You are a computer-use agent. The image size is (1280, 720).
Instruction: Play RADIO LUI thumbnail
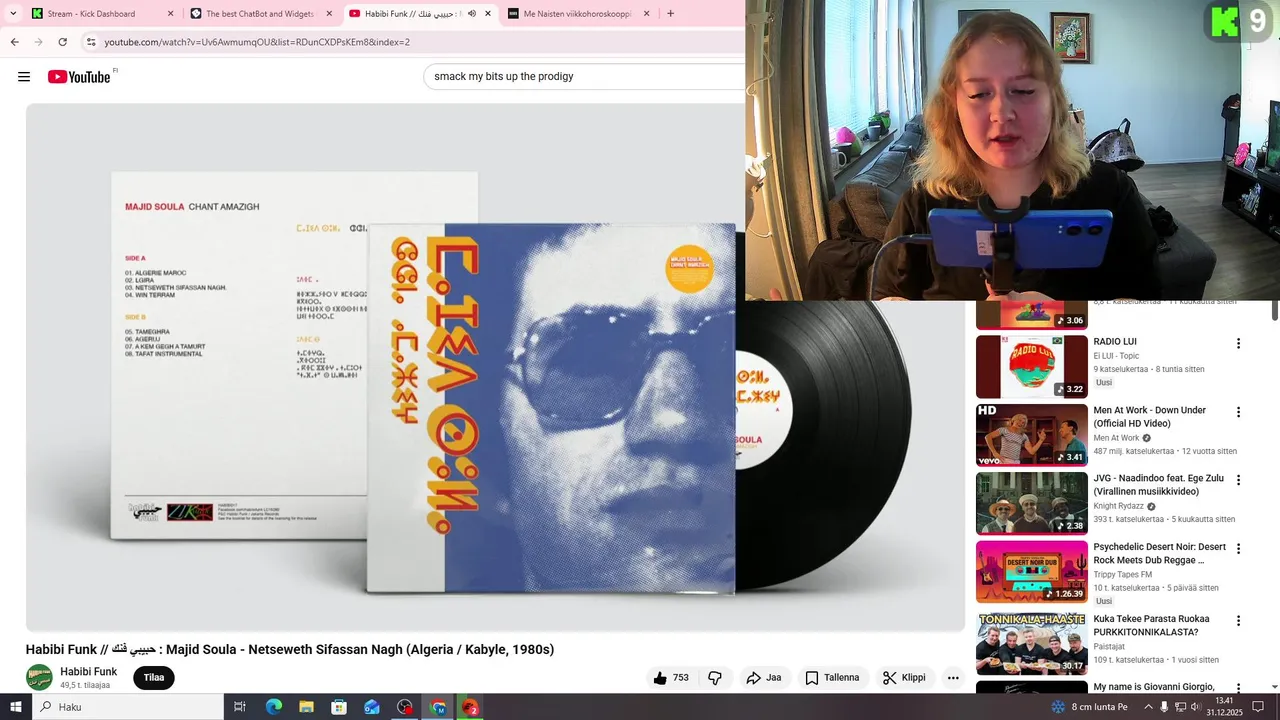point(1031,367)
